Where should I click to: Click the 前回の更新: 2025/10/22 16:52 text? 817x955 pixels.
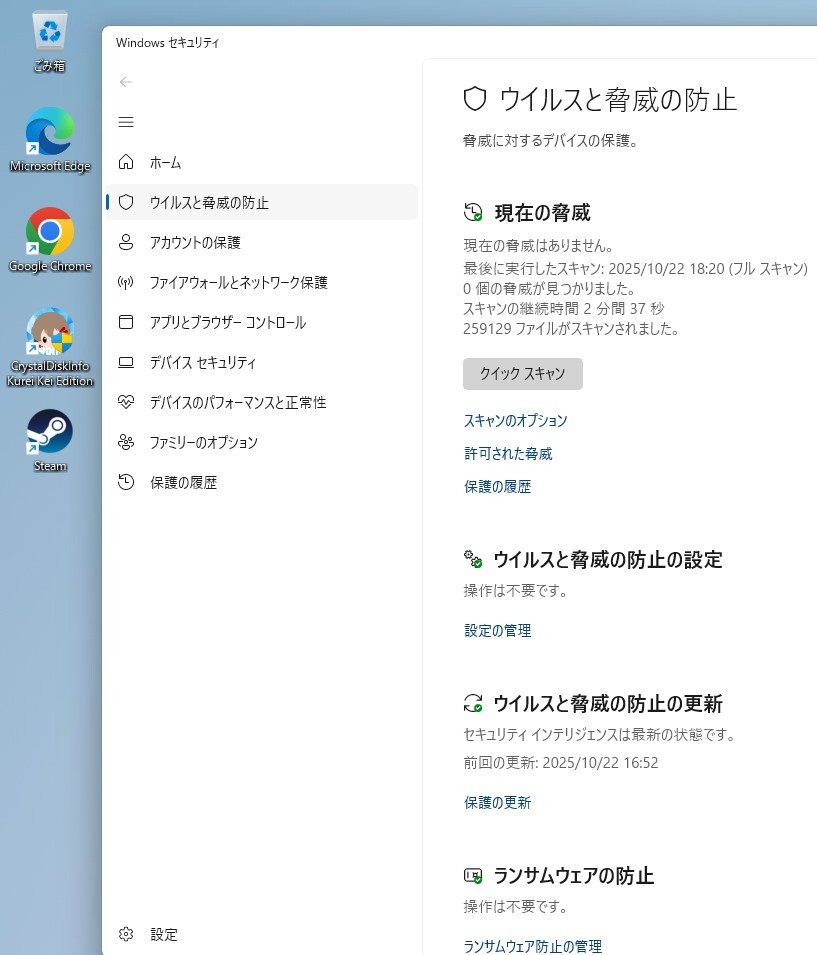[561, 763]
